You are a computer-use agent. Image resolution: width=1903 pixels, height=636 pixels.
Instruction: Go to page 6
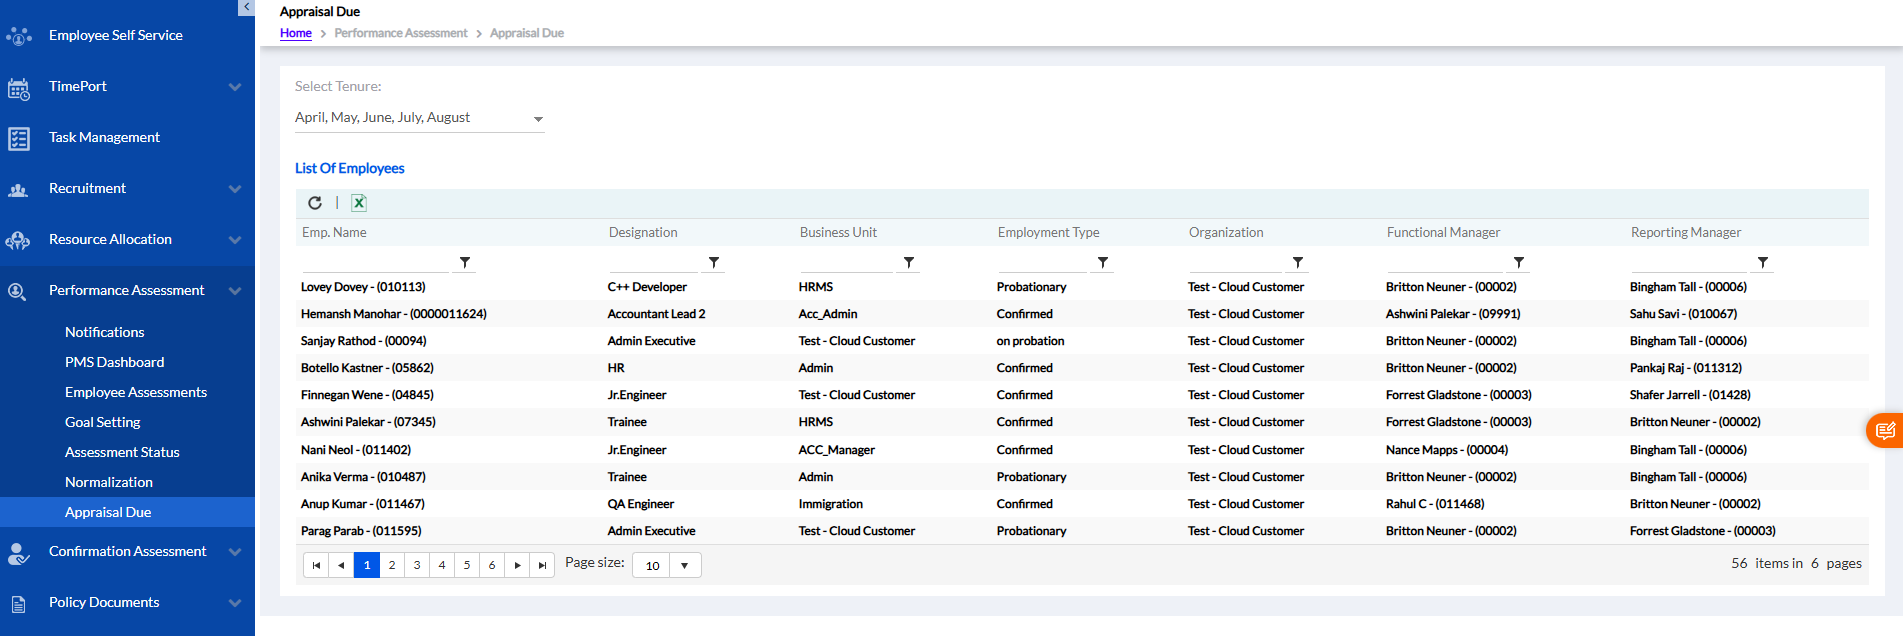(x=492, y=565)
